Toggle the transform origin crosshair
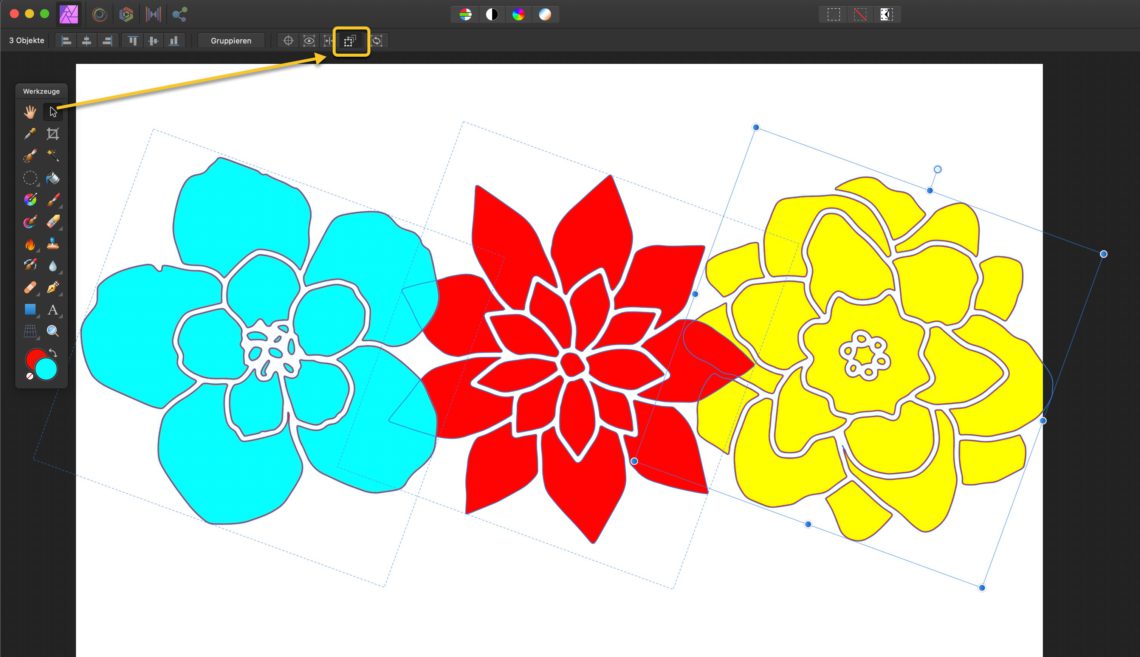This screenshot has width=1140, height=657. 288,41
